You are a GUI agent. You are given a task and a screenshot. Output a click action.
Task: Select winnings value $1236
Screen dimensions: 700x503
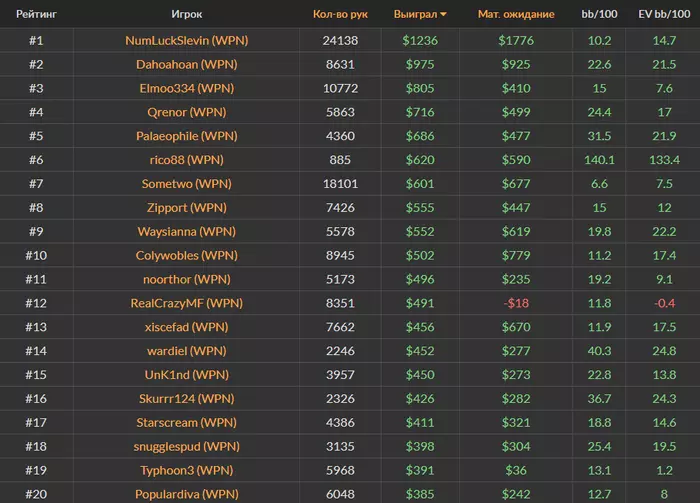click(x=420, y=41)
